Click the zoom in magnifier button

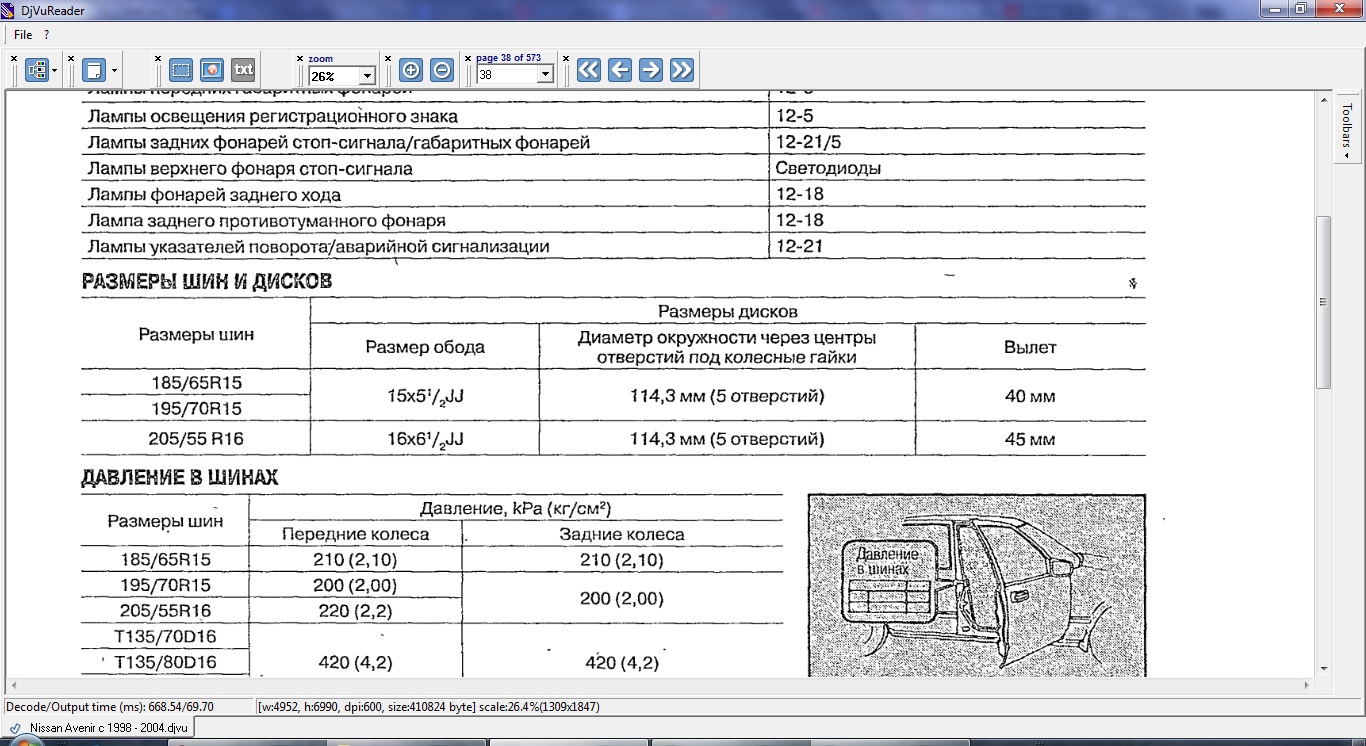click(x=410, y=70)
